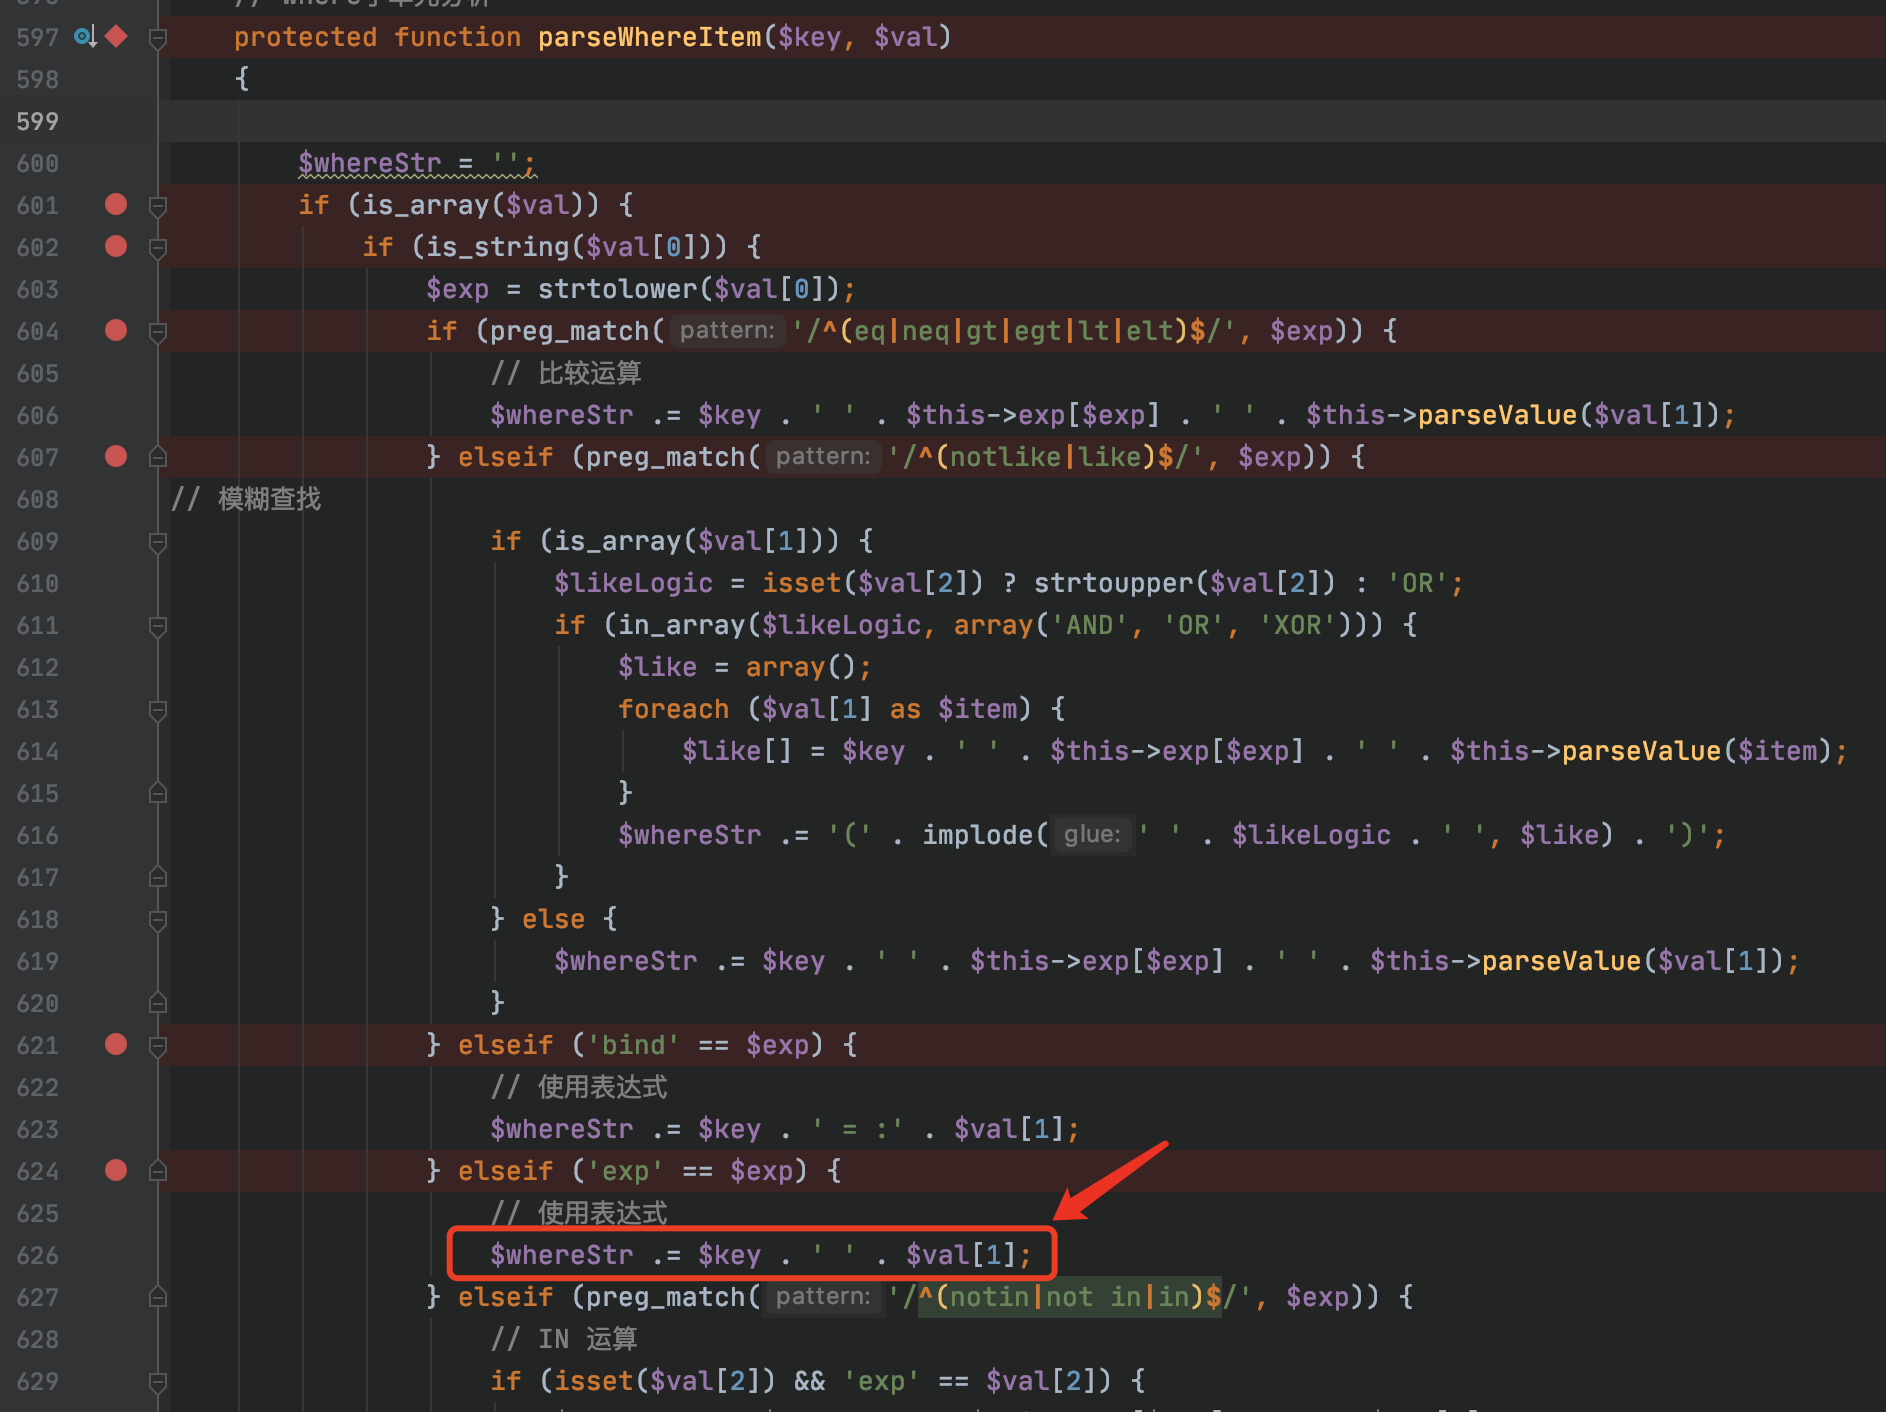Fold the else block on line 618

157,920
